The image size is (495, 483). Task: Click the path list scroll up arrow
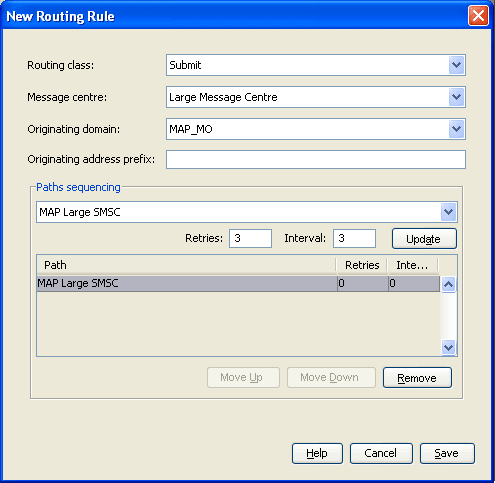point(449,284)
